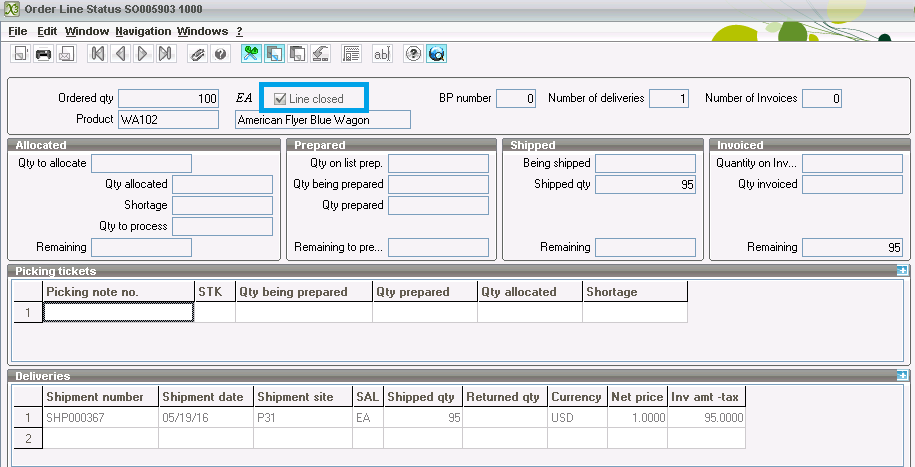Click the Number of Invoices field
This screenshot has width=915, height=467.
click(x=822, y=98)
